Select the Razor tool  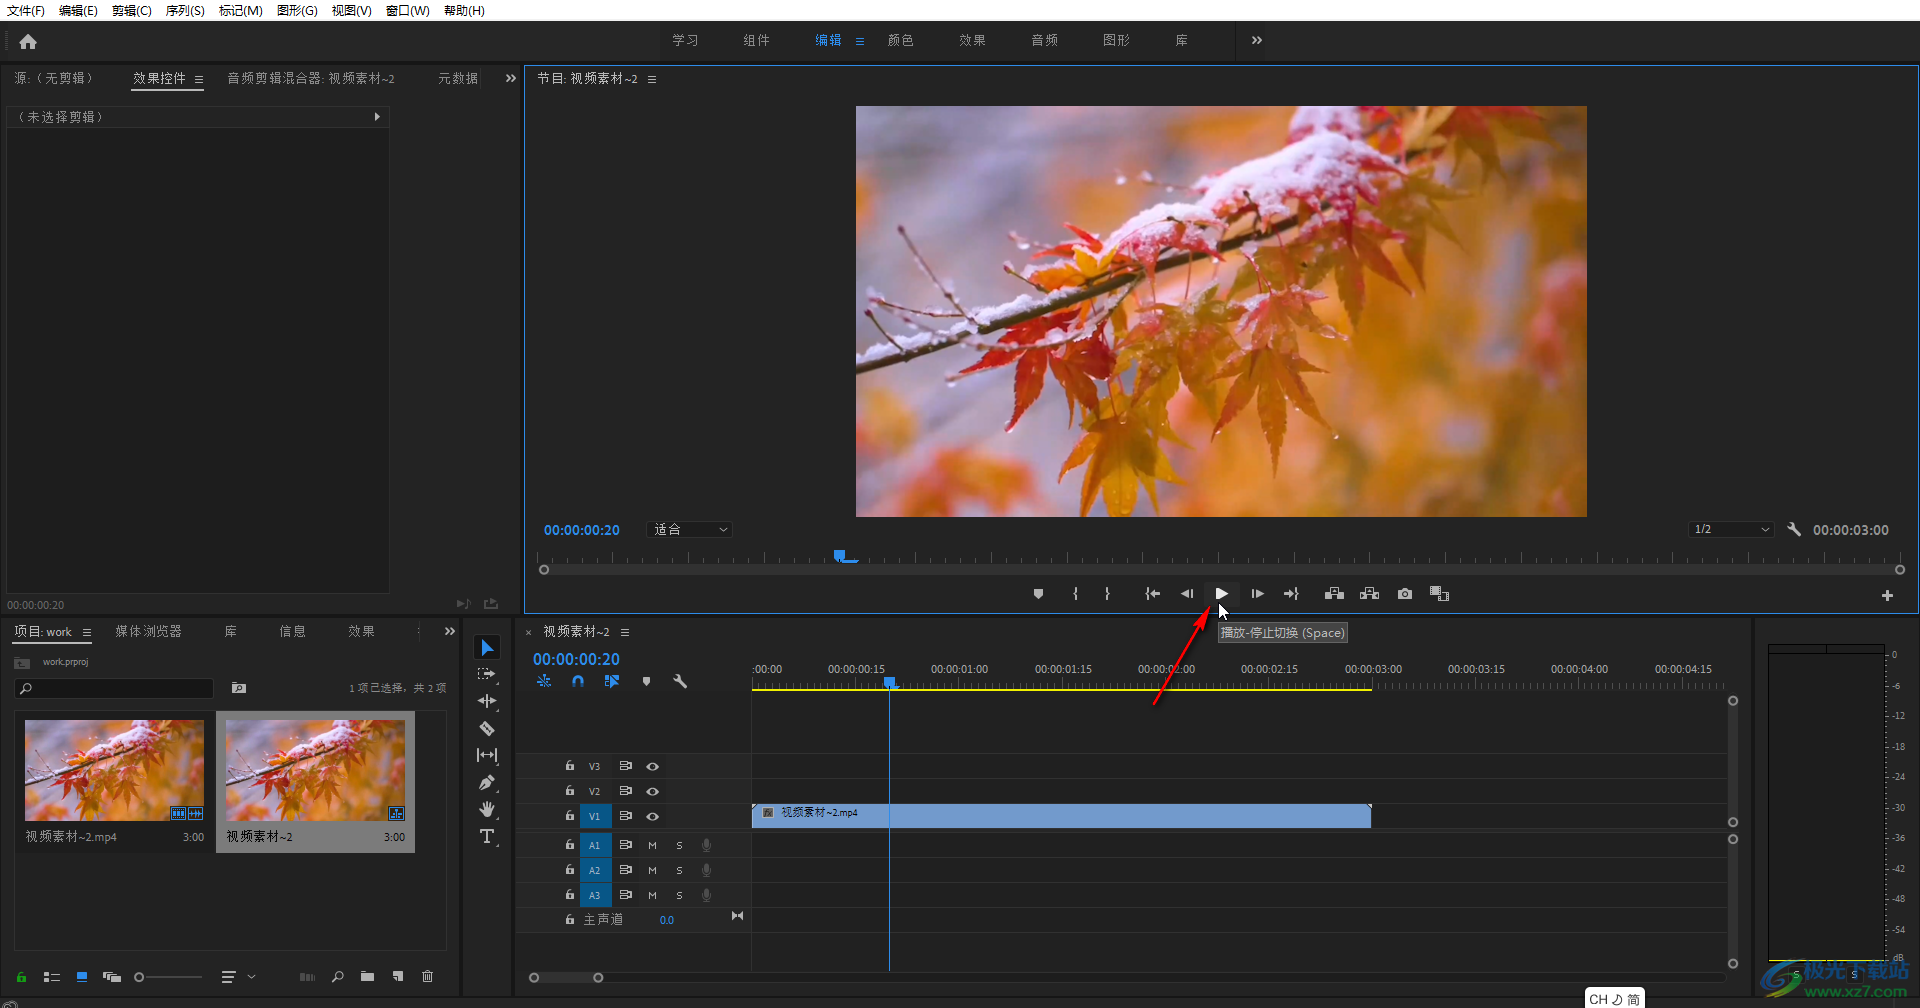coord(487,728)
